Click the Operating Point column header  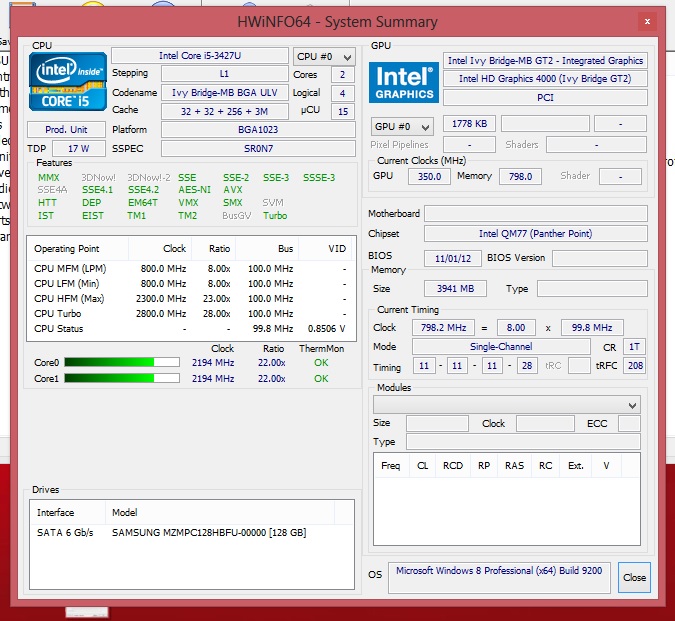point(78,249)
